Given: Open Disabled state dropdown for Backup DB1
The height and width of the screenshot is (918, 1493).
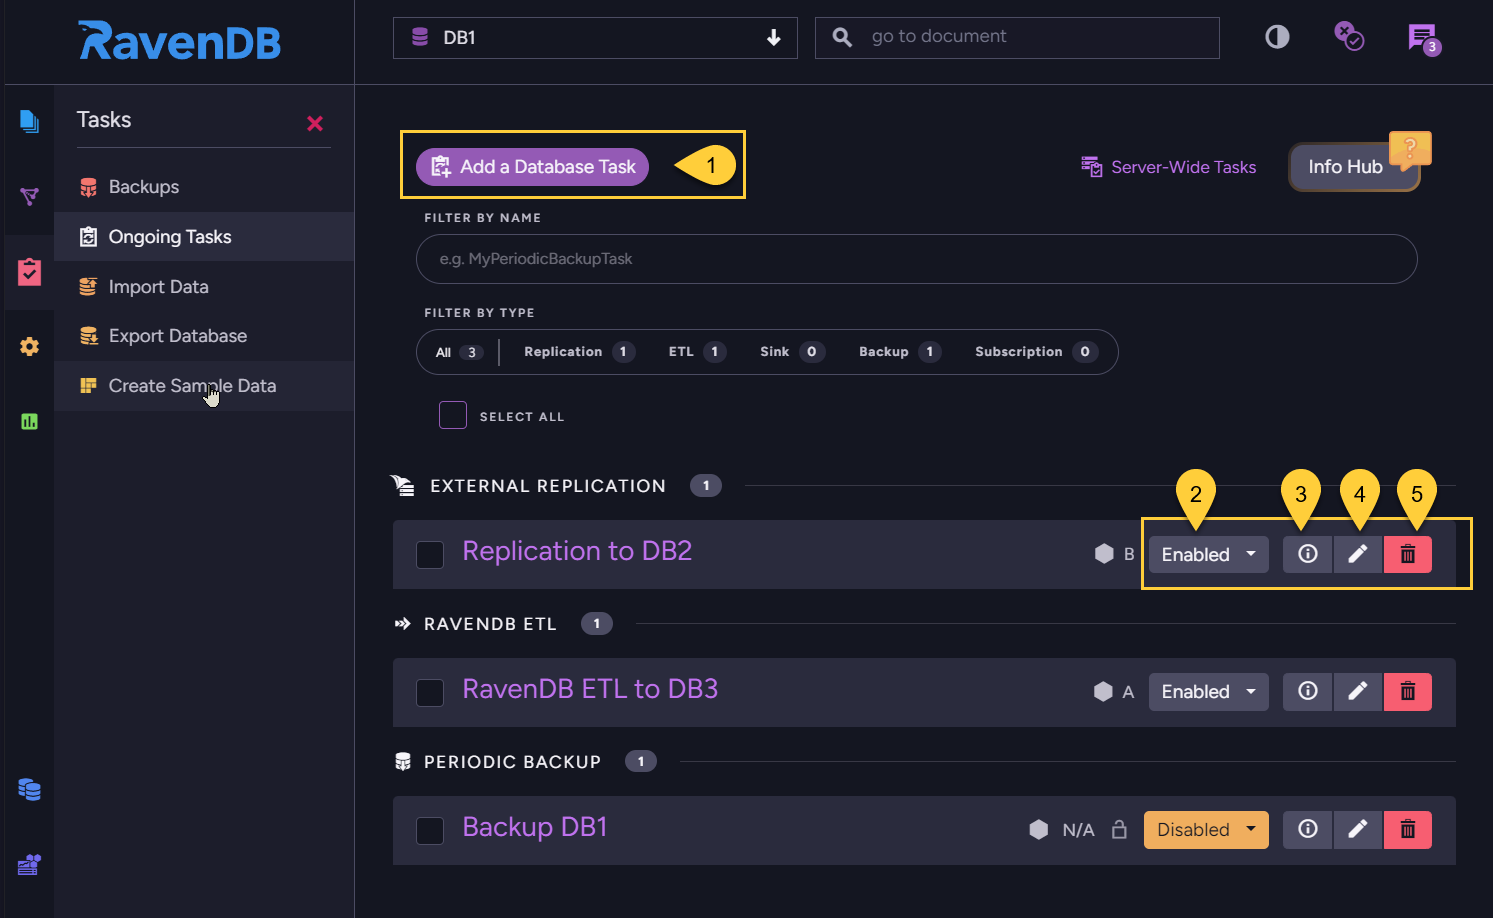Looking at the screenshot, I should (1206, 829).
